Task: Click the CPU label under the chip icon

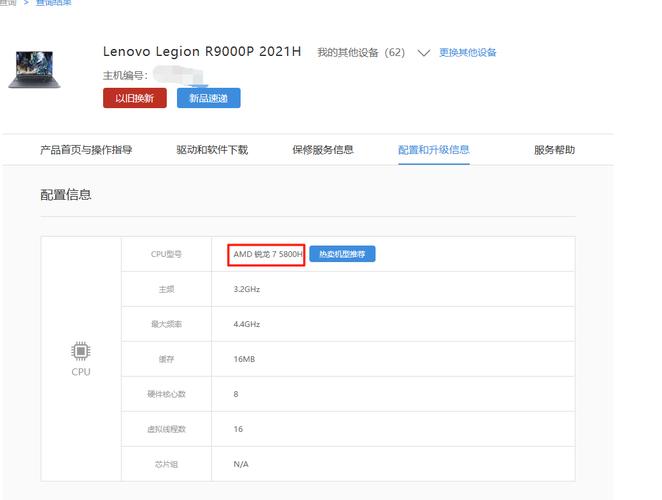Action: pos(81,372)
